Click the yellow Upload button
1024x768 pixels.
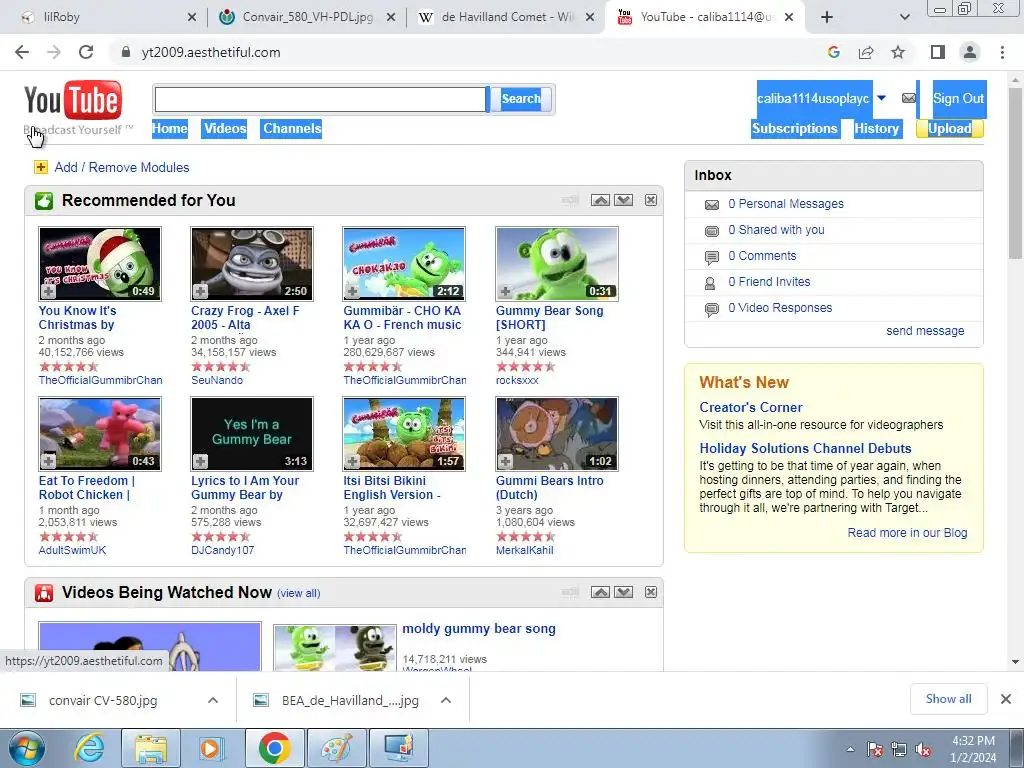pos(950,129)
